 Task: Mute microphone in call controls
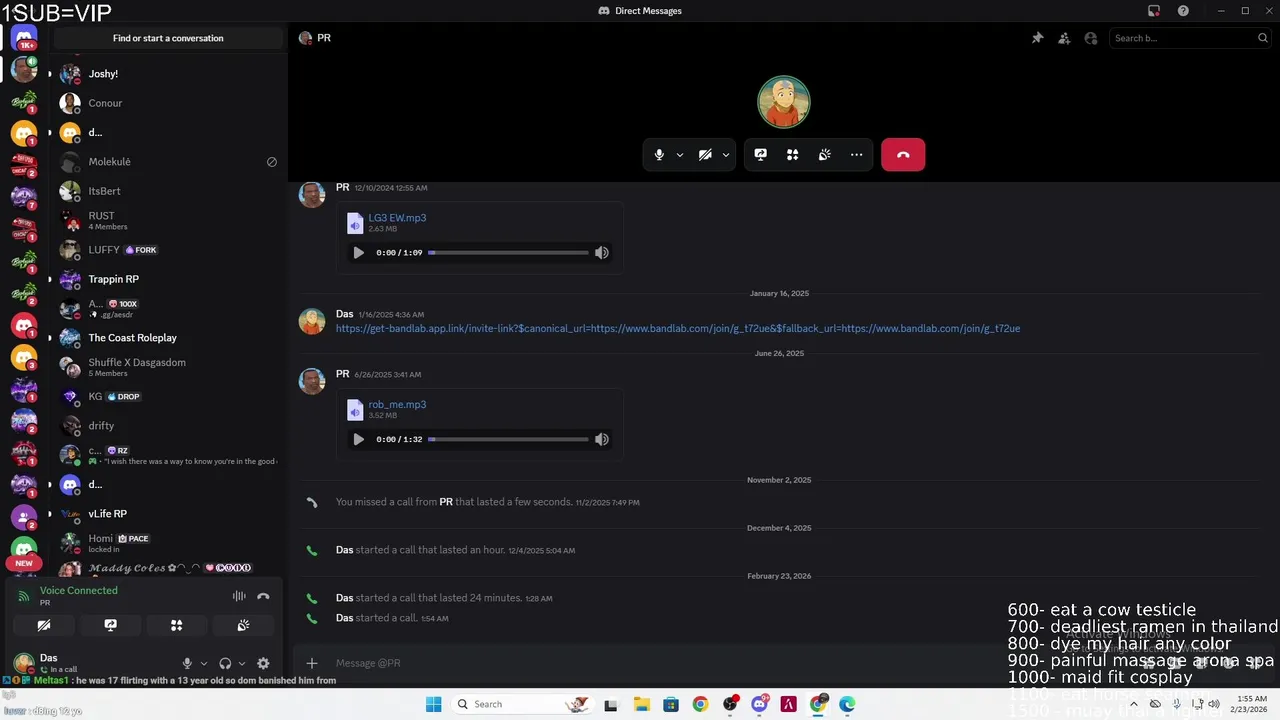[x=659, y=155]
